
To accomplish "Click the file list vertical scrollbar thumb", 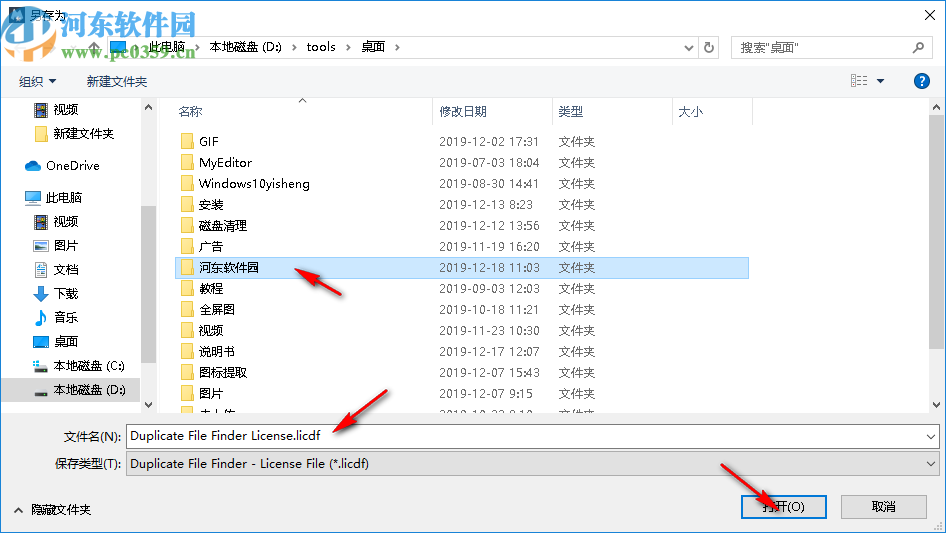I will (936, 232).
